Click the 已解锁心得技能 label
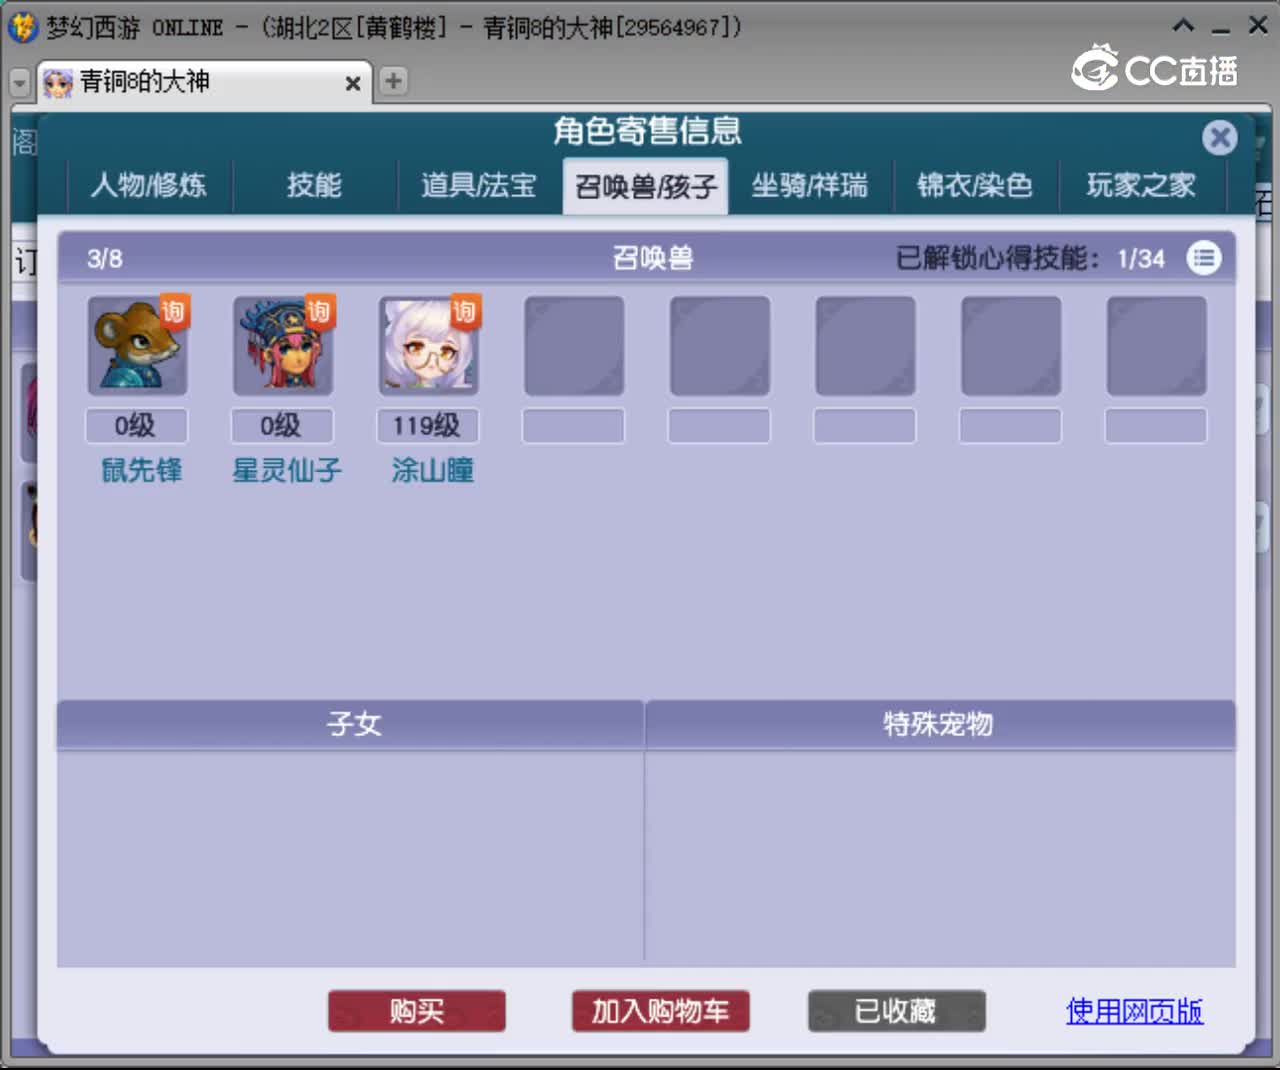 [997, 258]
